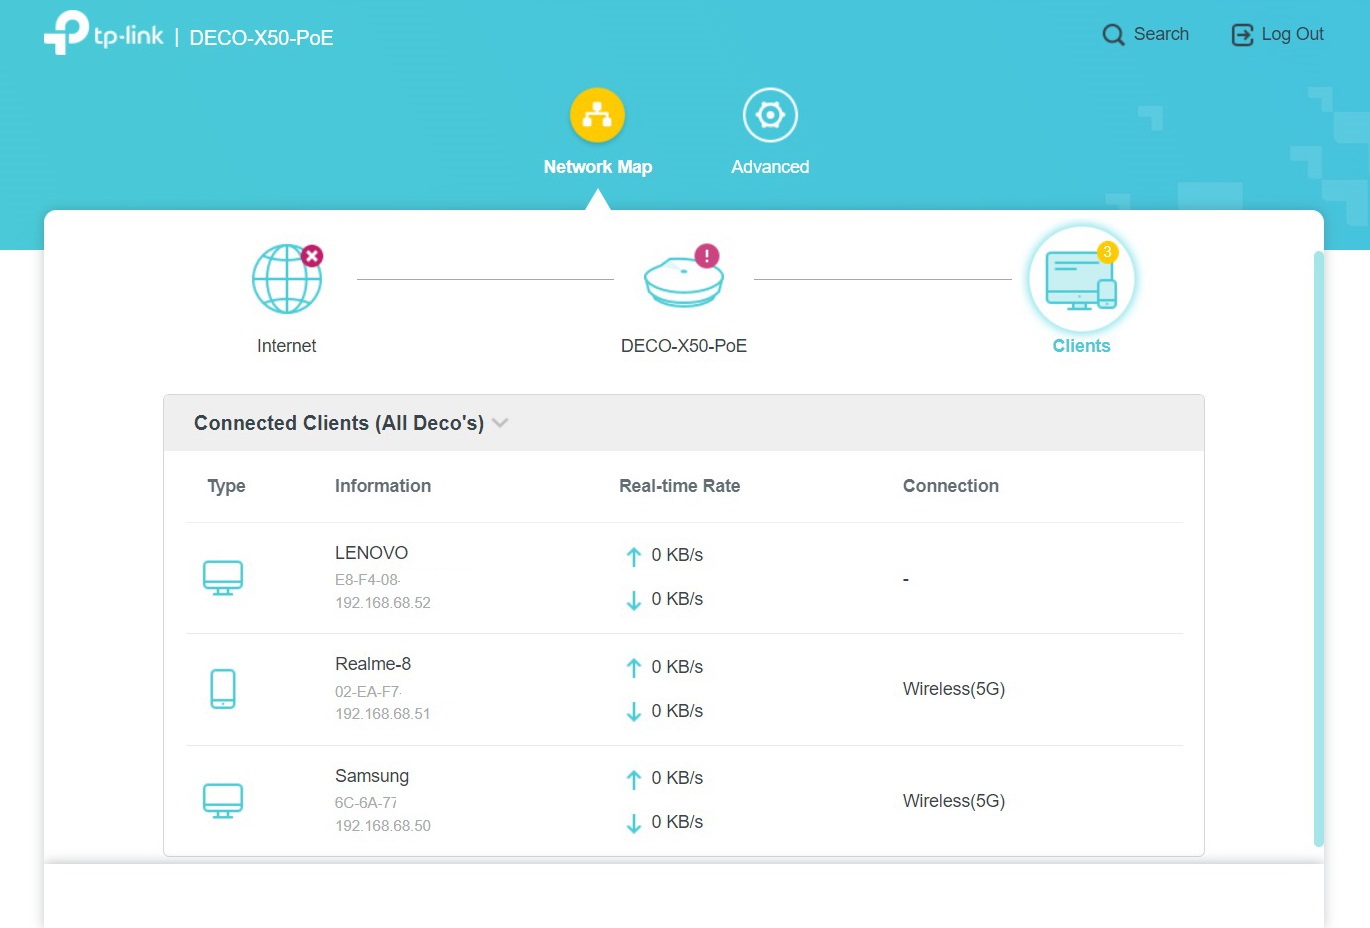Open the Search magnifier icon
Image resolution: width=1370 pixels, height=928 pixels.
1113,35
